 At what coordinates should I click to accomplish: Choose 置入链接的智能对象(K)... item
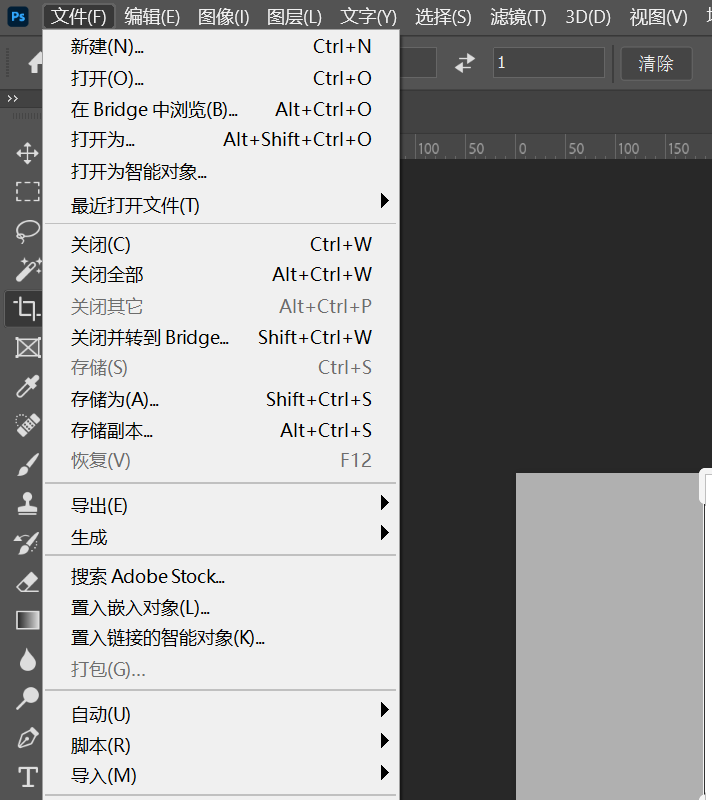[221, 638]
